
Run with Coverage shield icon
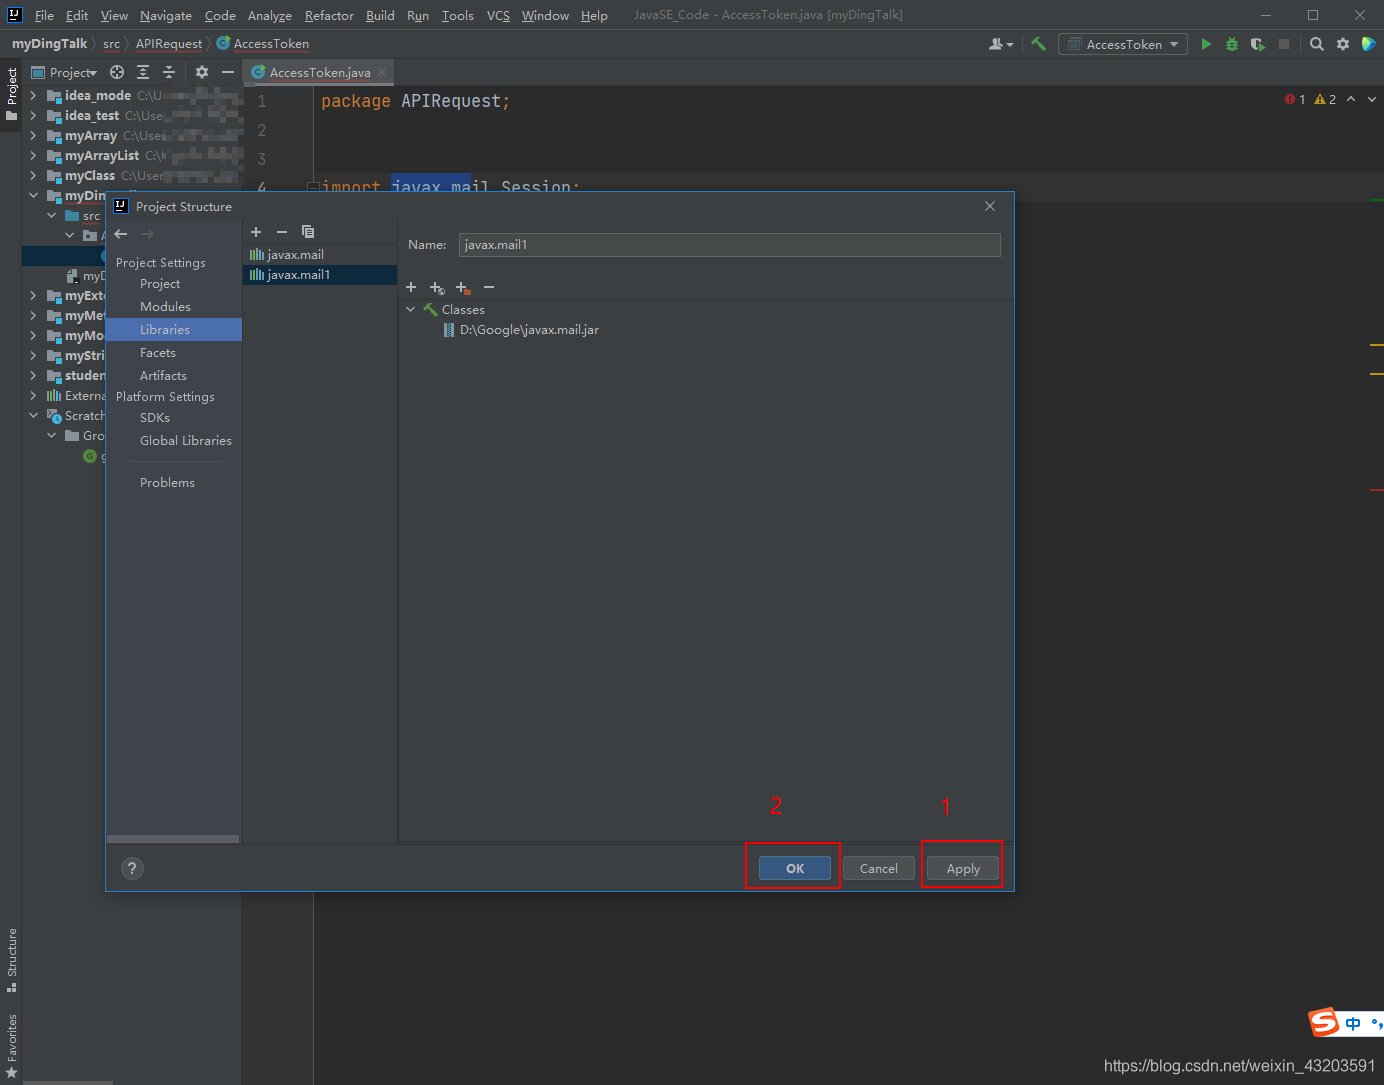tap(1258, 44)
